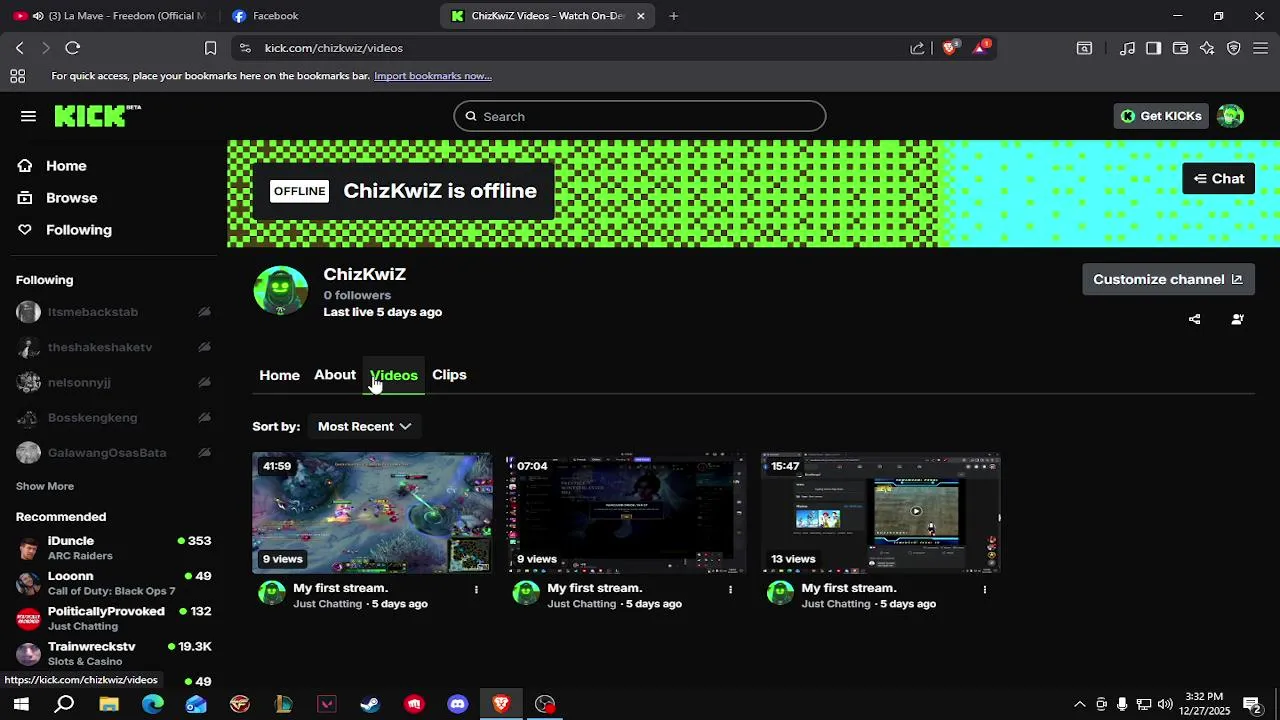Open Windows Start menu

(20, 704)
